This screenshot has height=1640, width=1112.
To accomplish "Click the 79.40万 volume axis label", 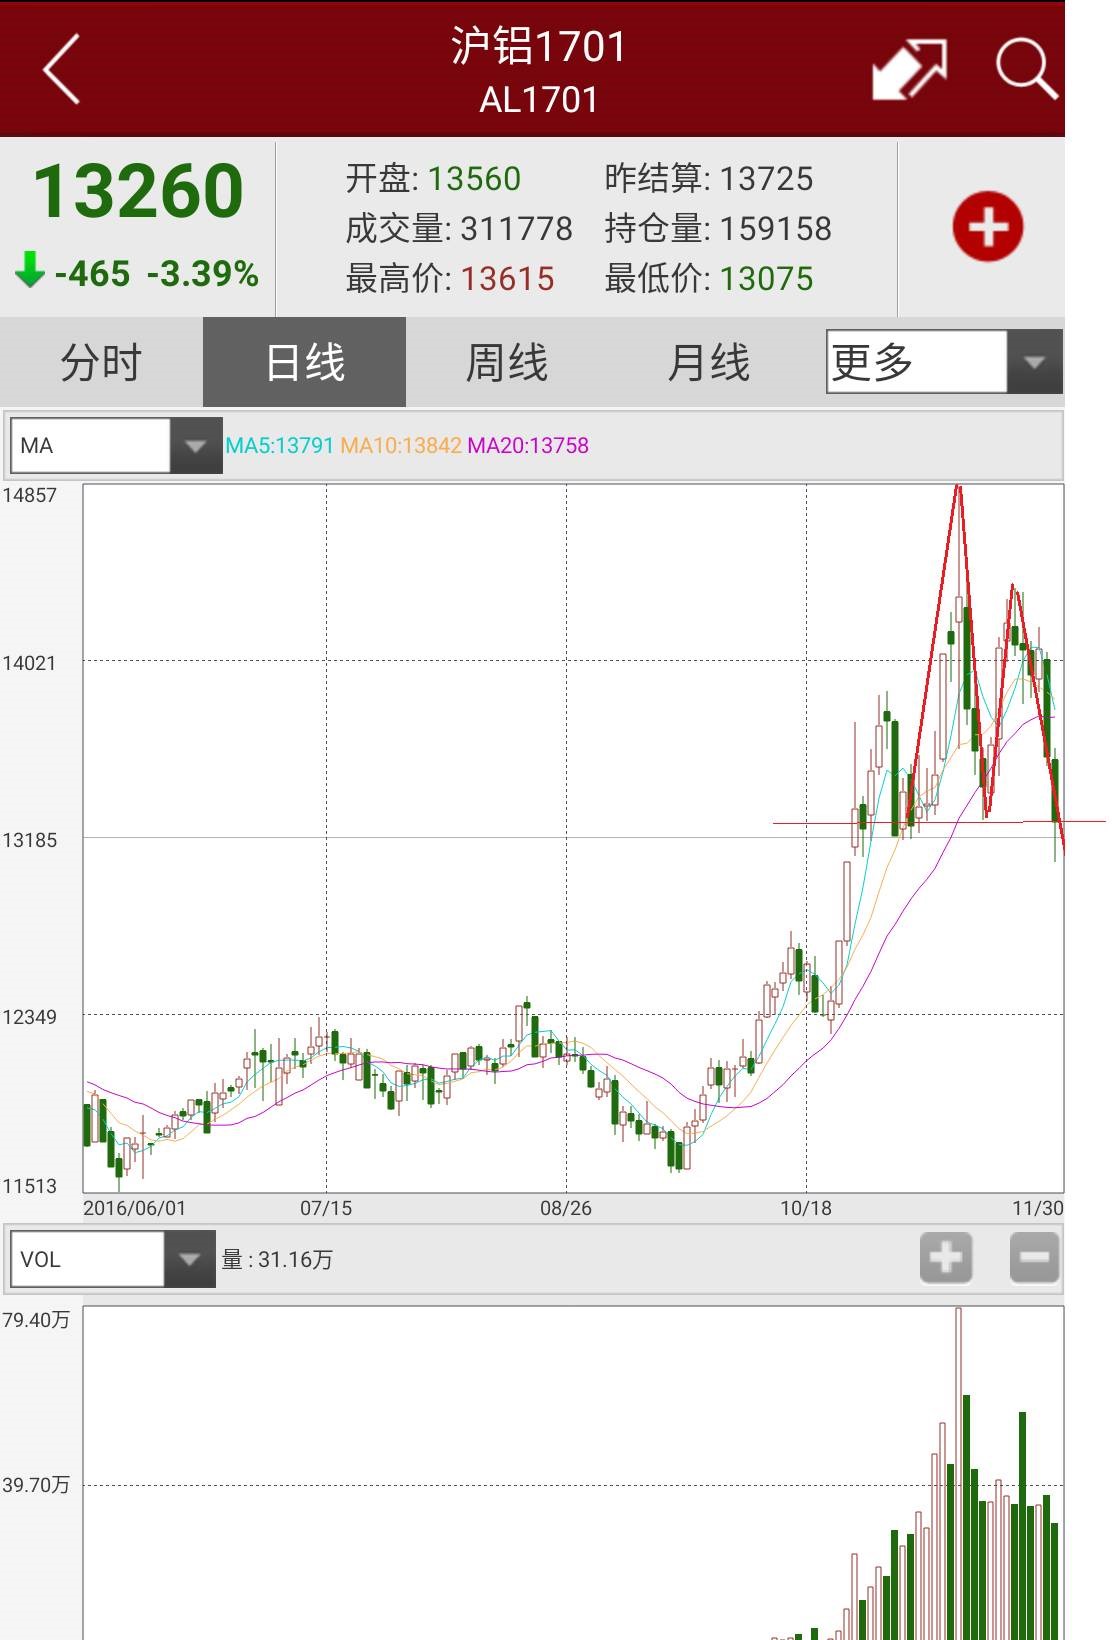I will point(36,1320).
